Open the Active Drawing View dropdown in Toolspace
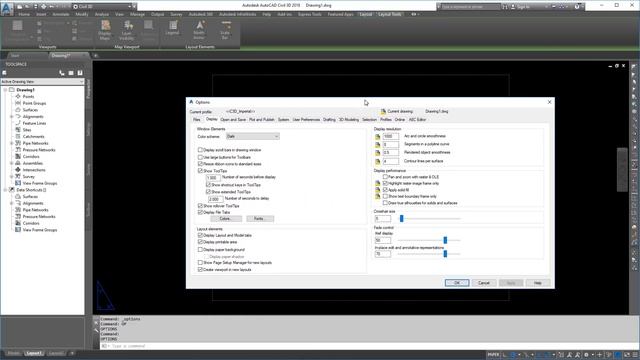 (42, 82)
